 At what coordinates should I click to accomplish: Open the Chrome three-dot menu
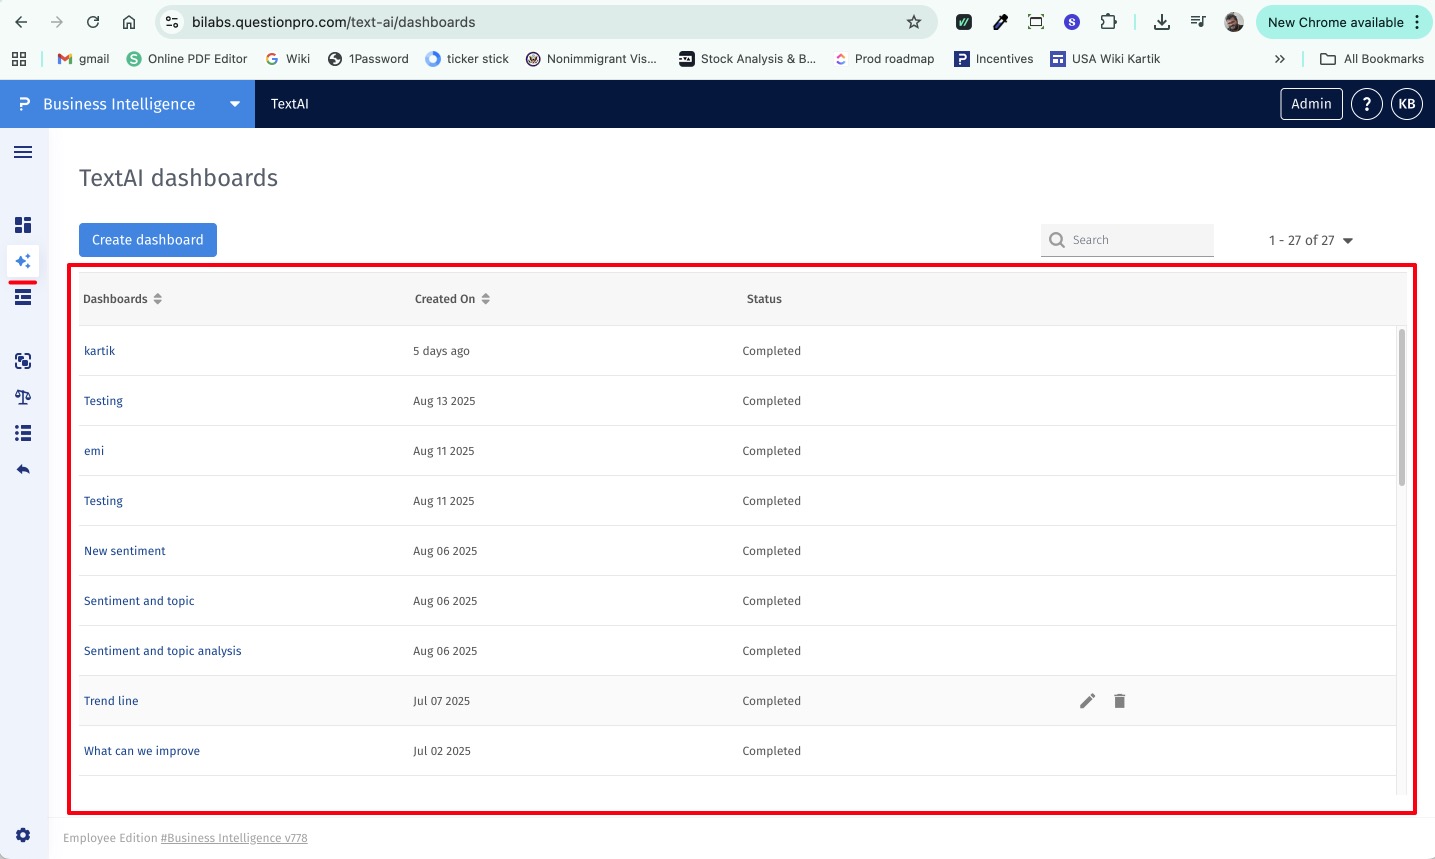1417,22
